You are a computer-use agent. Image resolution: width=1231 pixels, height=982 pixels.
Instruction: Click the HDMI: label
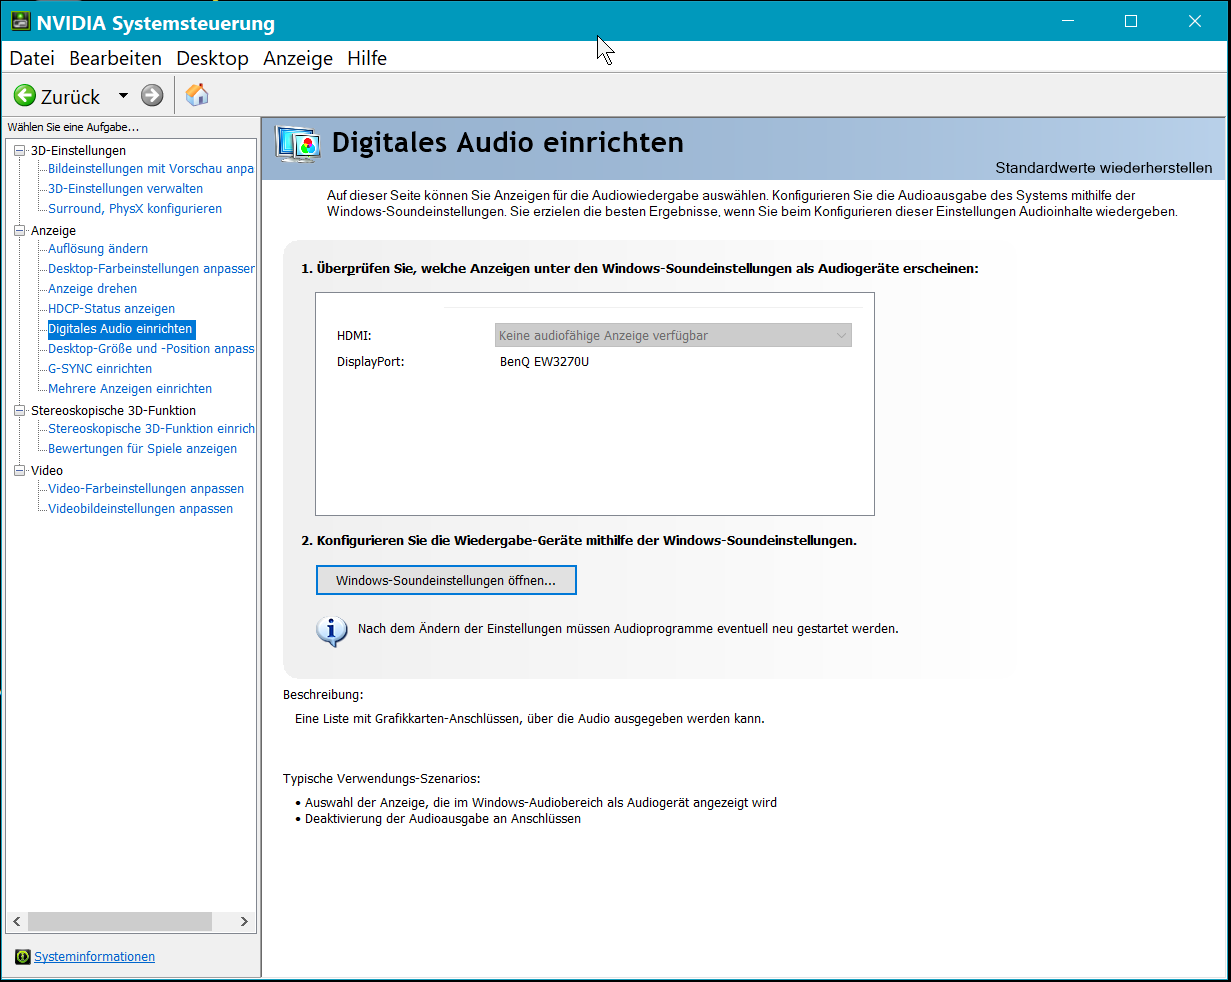tap(354, 336)
